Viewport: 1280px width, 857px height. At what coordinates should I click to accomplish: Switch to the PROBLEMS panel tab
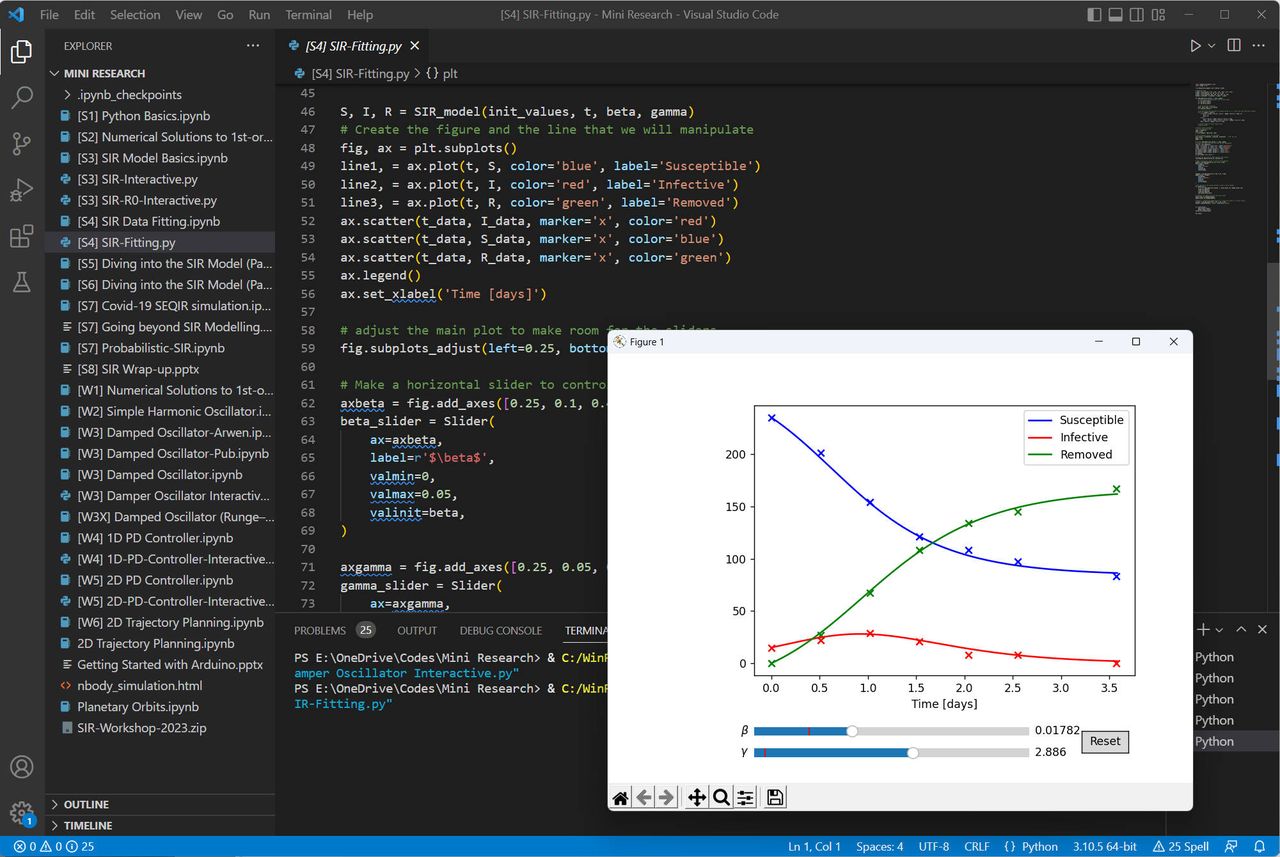pyautogui.click(x=320, y=630)
